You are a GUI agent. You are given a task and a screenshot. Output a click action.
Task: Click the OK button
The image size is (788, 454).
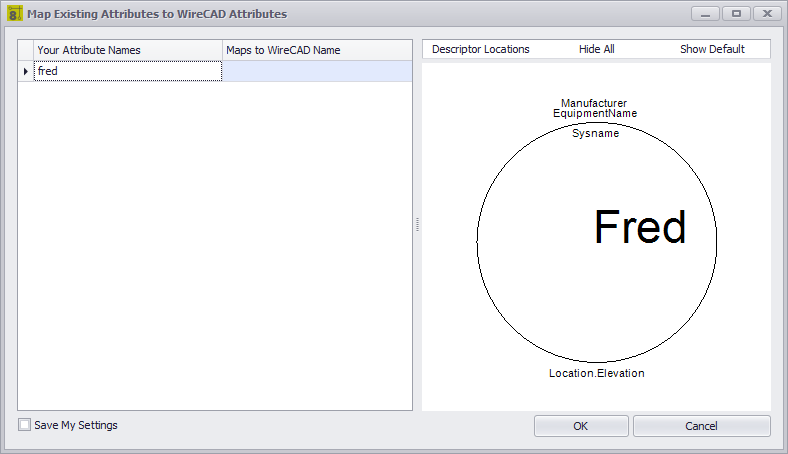581,426
